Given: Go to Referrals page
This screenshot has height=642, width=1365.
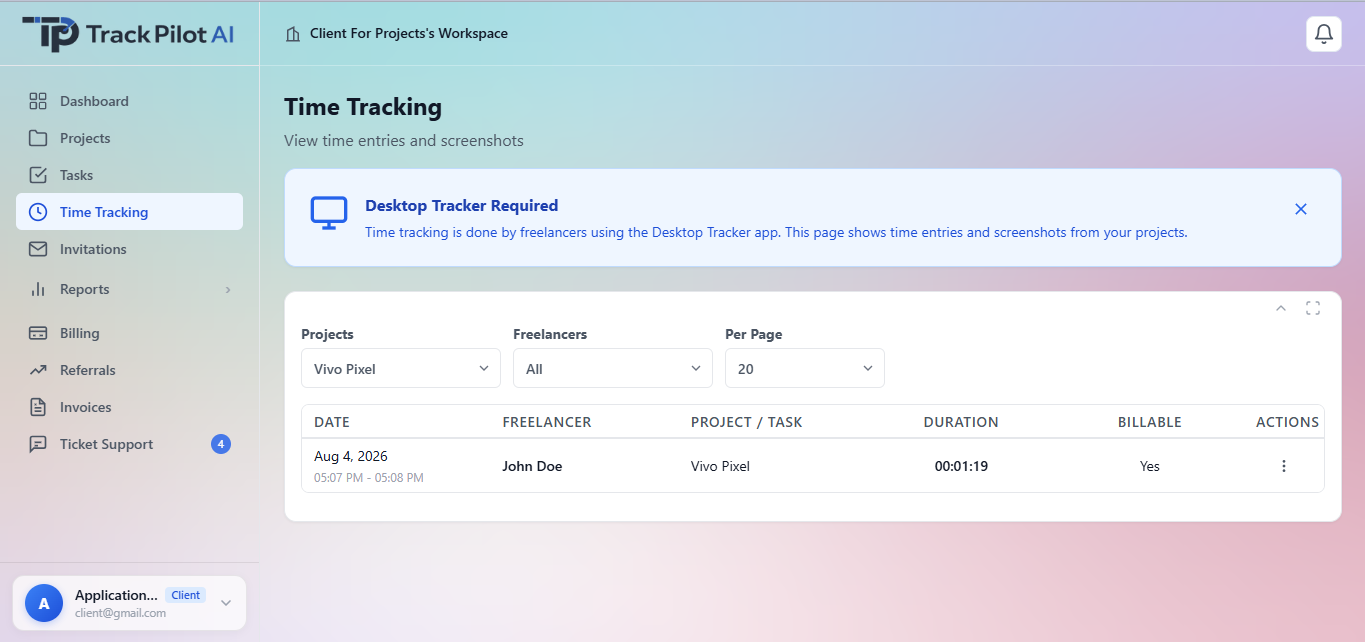Looking at the screenshot, I should pyautogui.click(x=129, y=370).
